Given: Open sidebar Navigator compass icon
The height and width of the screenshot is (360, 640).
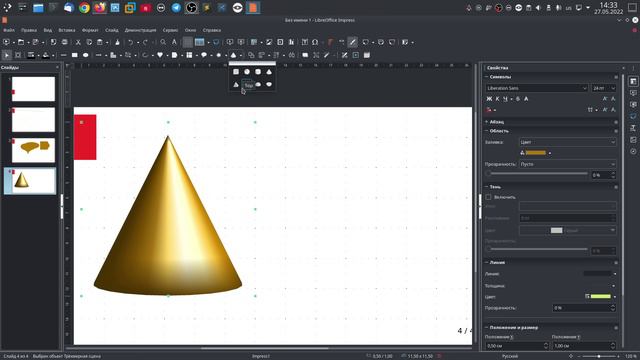Looking at the screenshot, I should (633, 151).
